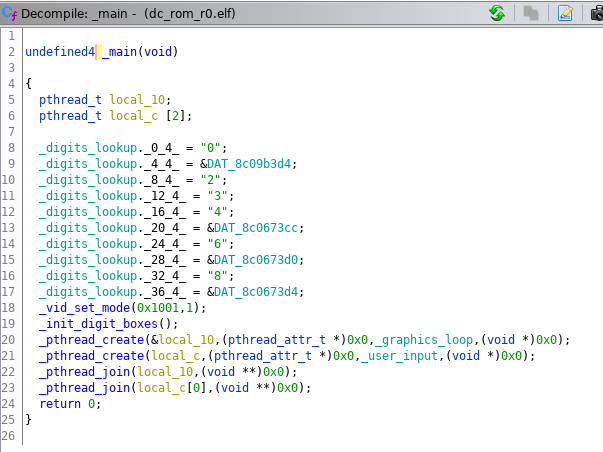The image size is (603, 452).
Task: Click the _graphics_loop function pointer
Action: coord(423,340)
